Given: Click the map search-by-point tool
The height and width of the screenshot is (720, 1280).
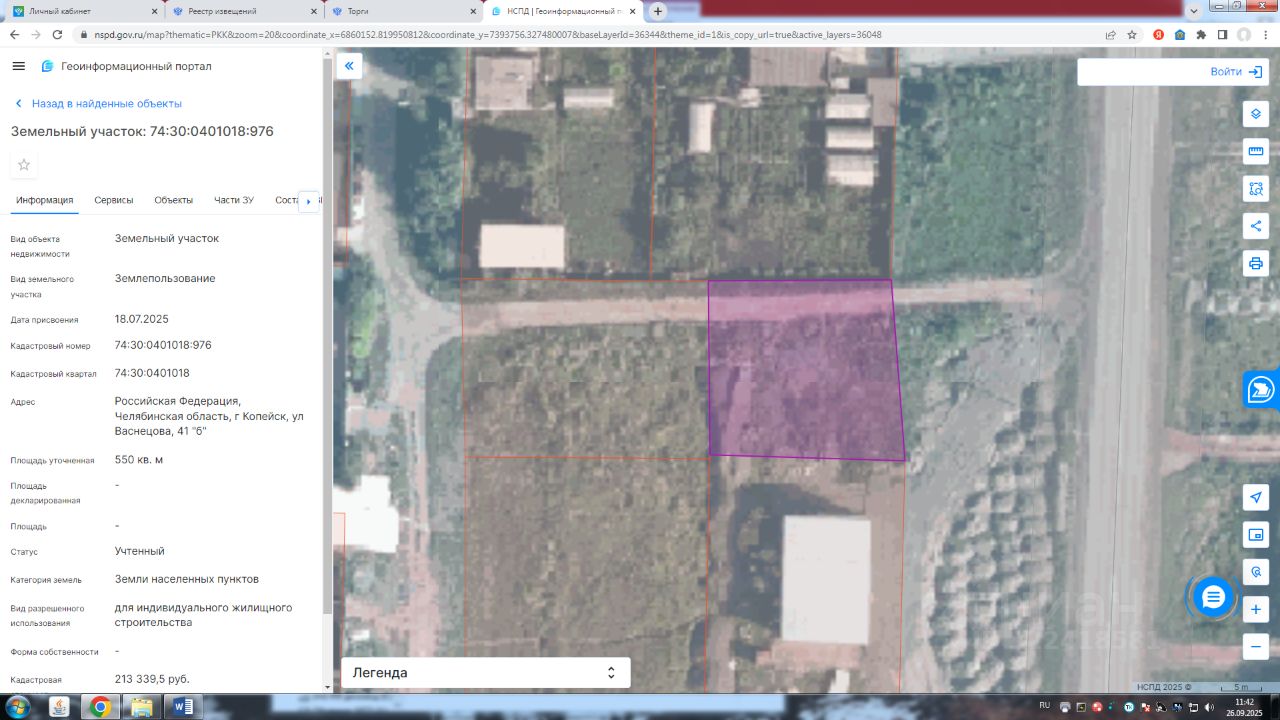Looking at the screenshot, I should tap(1256, 572).
